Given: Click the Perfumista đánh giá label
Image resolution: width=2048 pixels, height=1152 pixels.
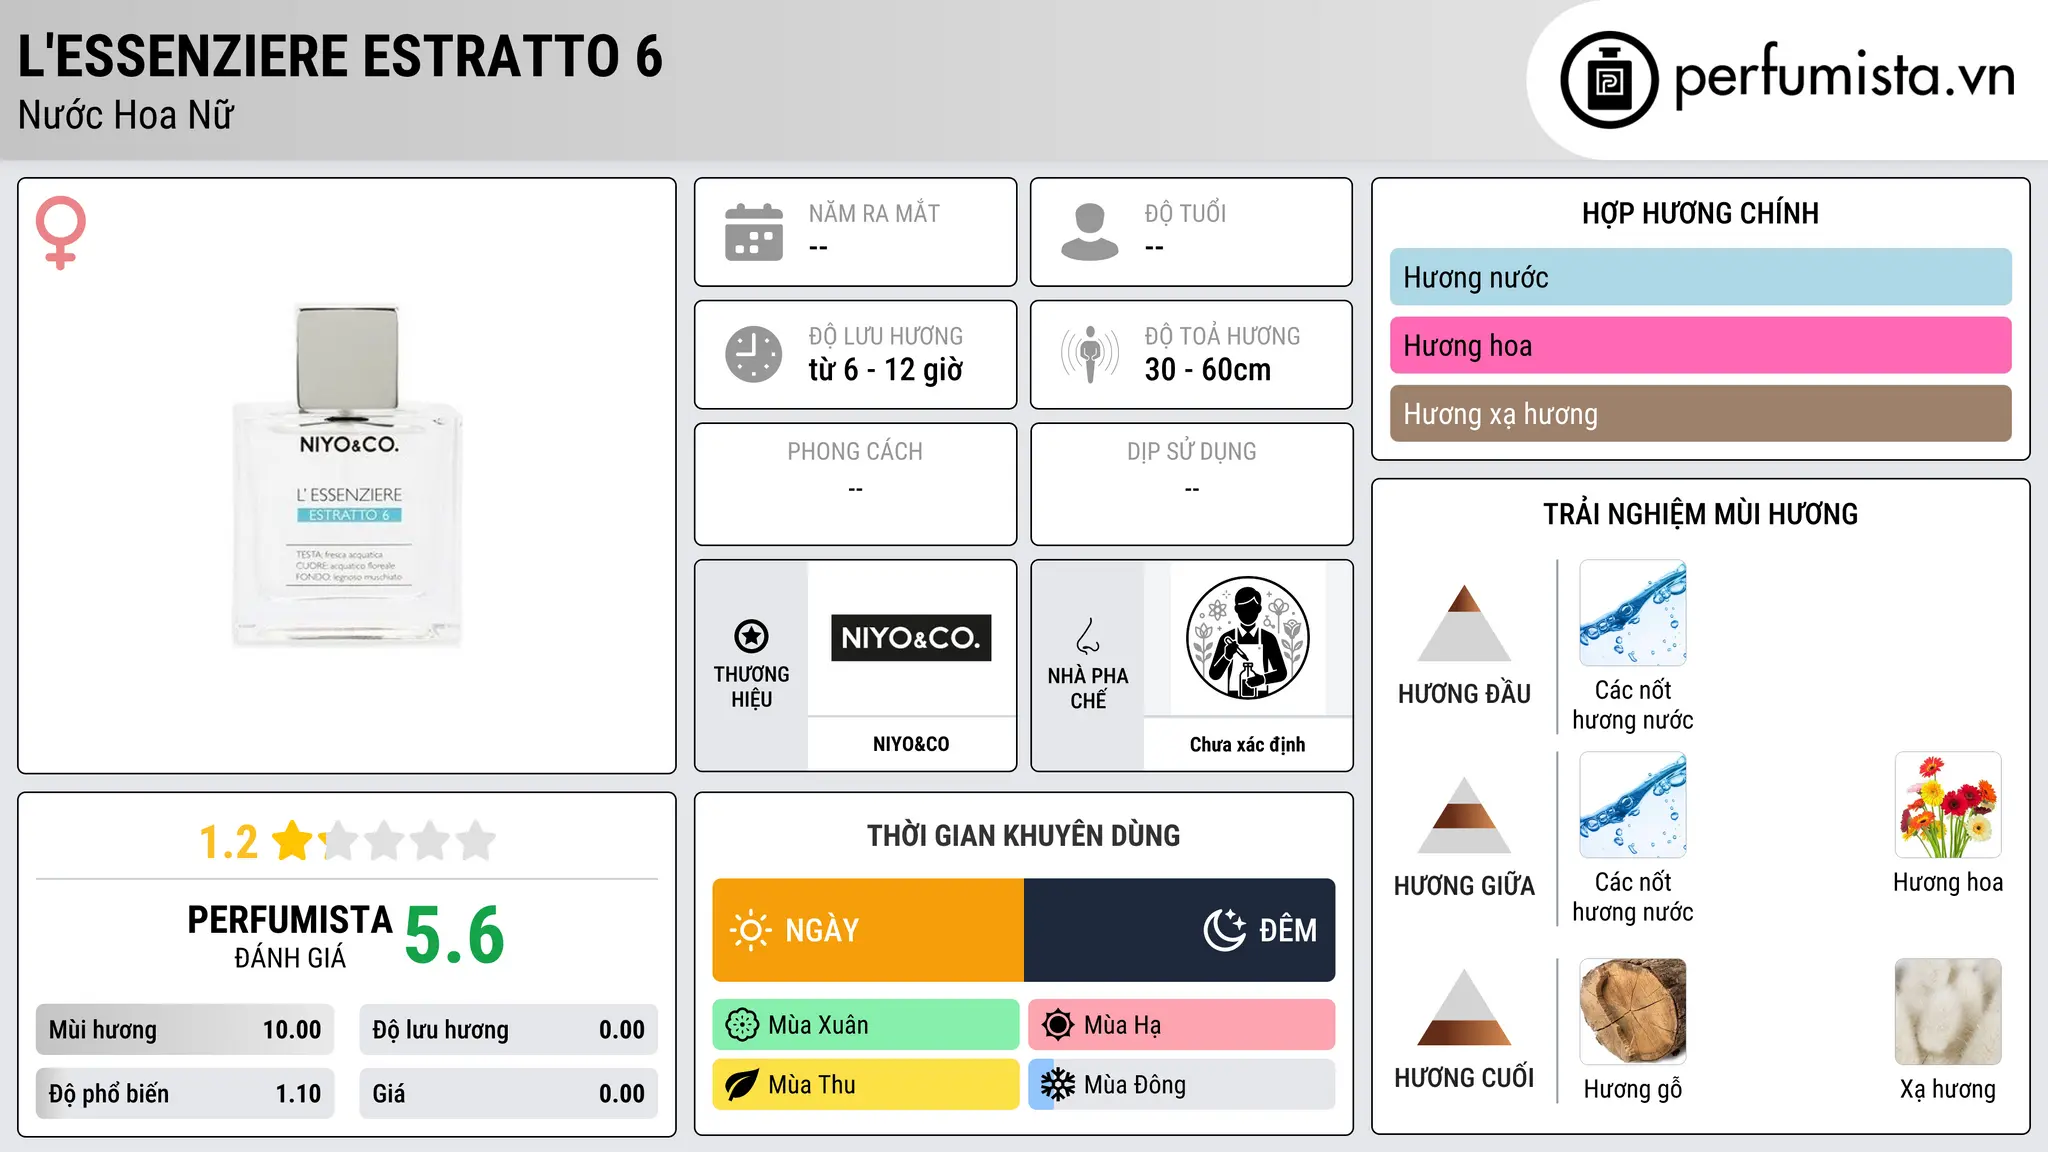Looking at the screenshot, I should pyautogui.click(x=290, y=936).
